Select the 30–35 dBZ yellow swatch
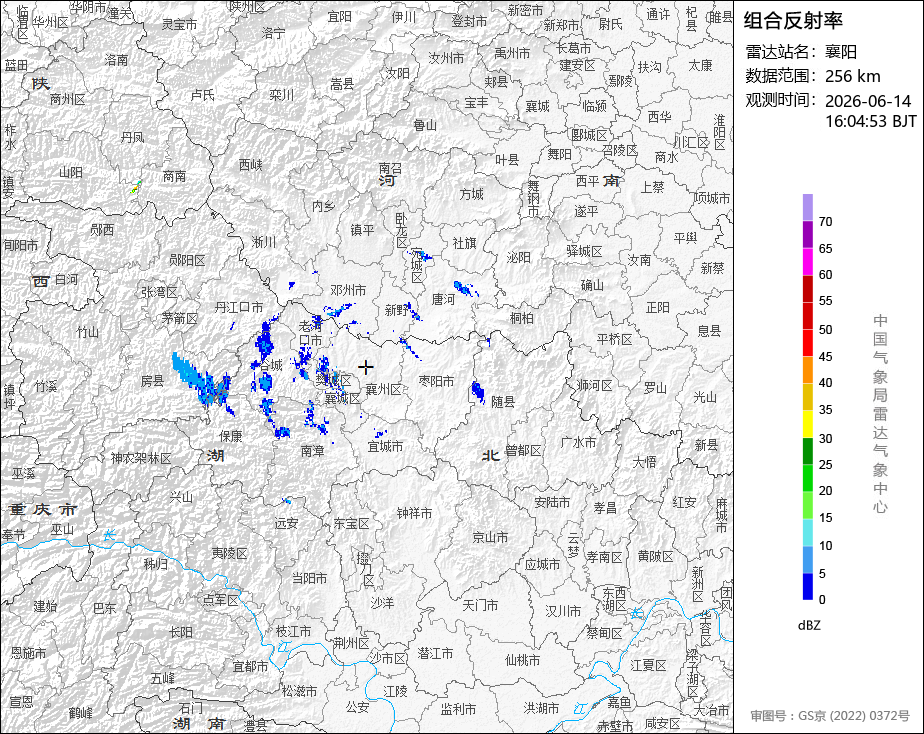The image size is (924, 734). [807, 424]
